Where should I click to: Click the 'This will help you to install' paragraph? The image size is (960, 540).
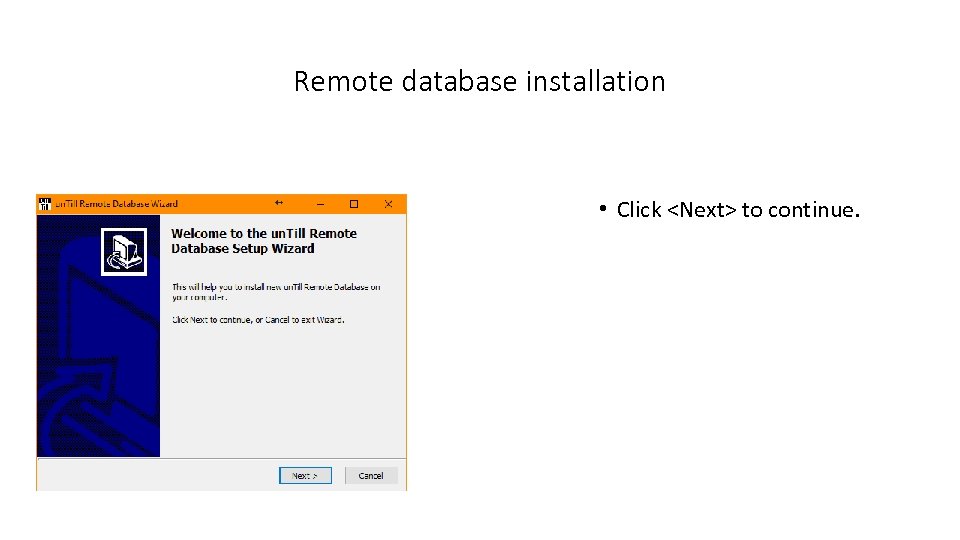[x=275, y=292]
